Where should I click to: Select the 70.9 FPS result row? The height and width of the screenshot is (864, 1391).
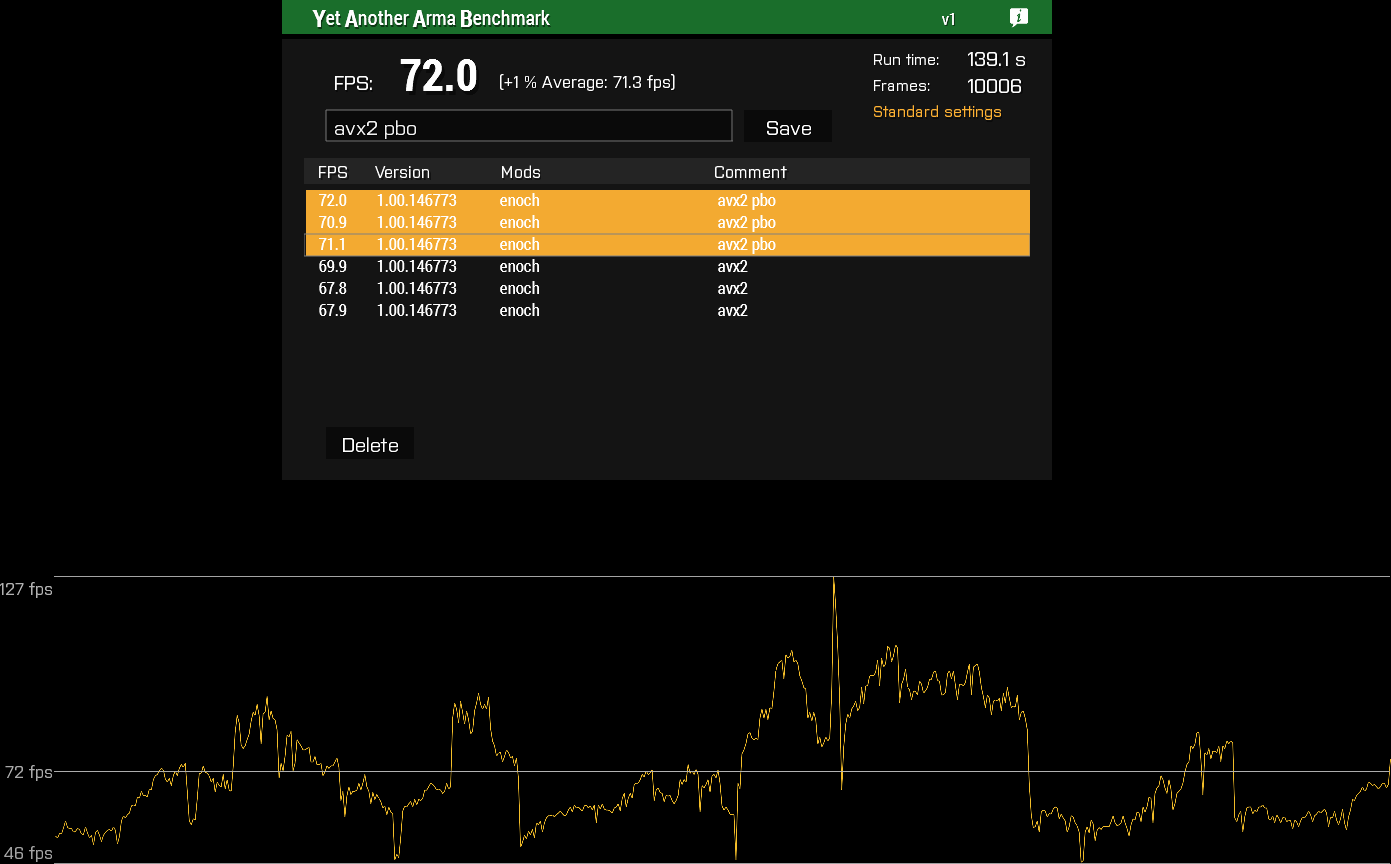[x=667, y=222]
